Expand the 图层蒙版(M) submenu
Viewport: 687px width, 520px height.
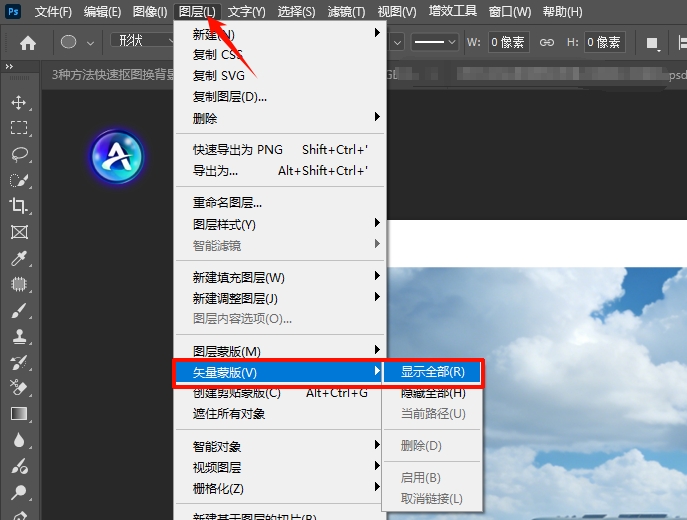point(280,351)
